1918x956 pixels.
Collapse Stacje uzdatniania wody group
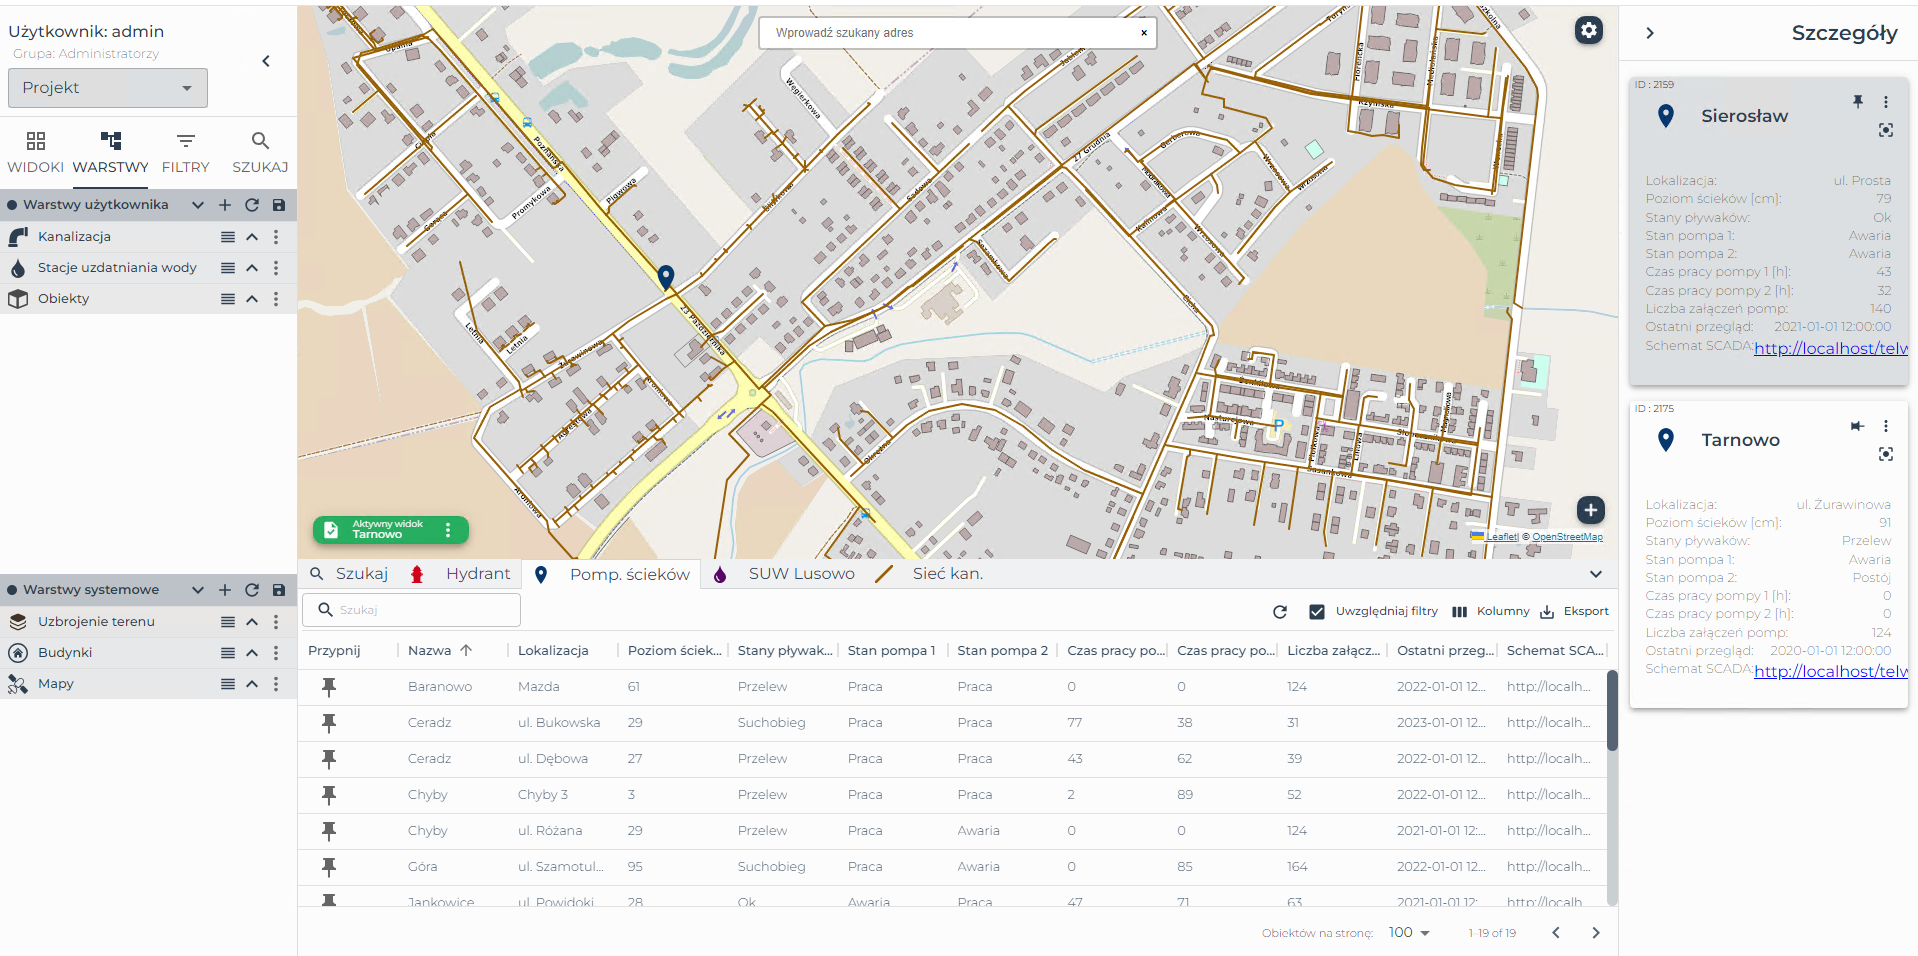click(x=252, y=268)
